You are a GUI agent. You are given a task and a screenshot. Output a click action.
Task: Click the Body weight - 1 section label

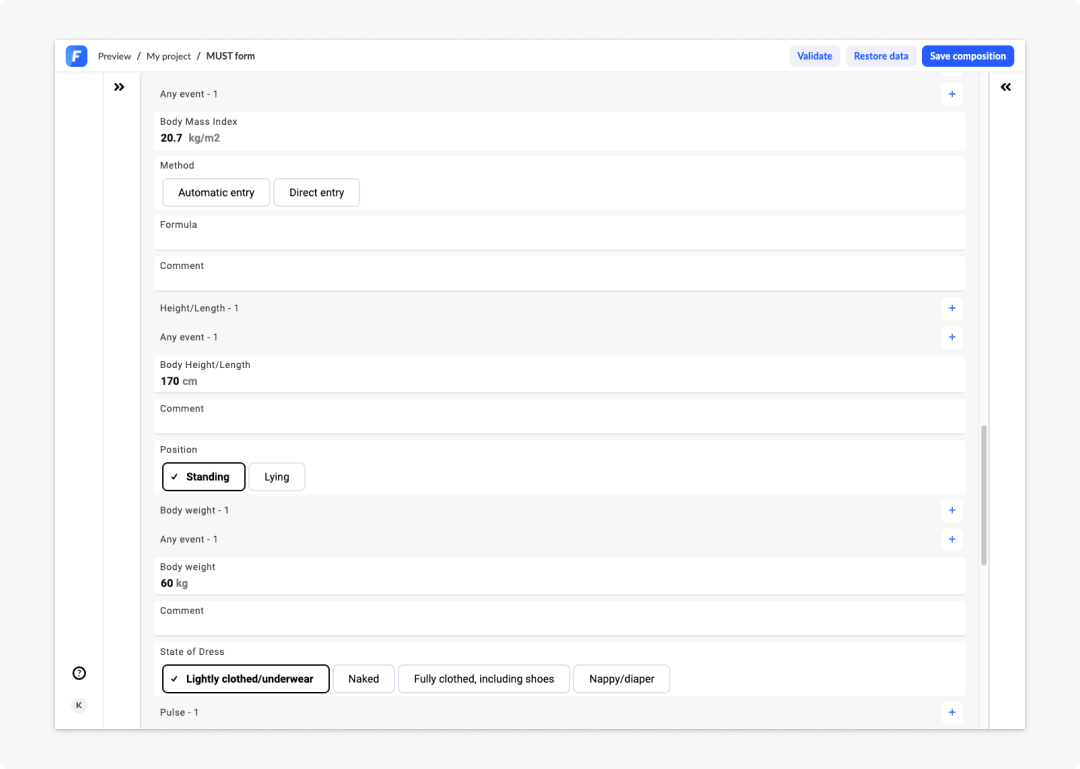tap(194, 510)
